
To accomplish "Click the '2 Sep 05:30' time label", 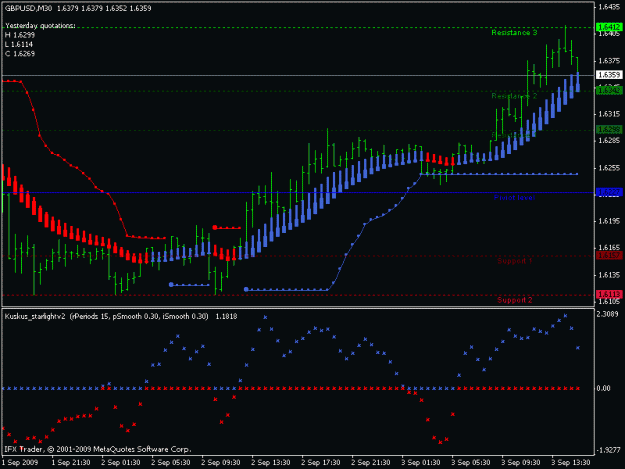I will click(171, 463).
